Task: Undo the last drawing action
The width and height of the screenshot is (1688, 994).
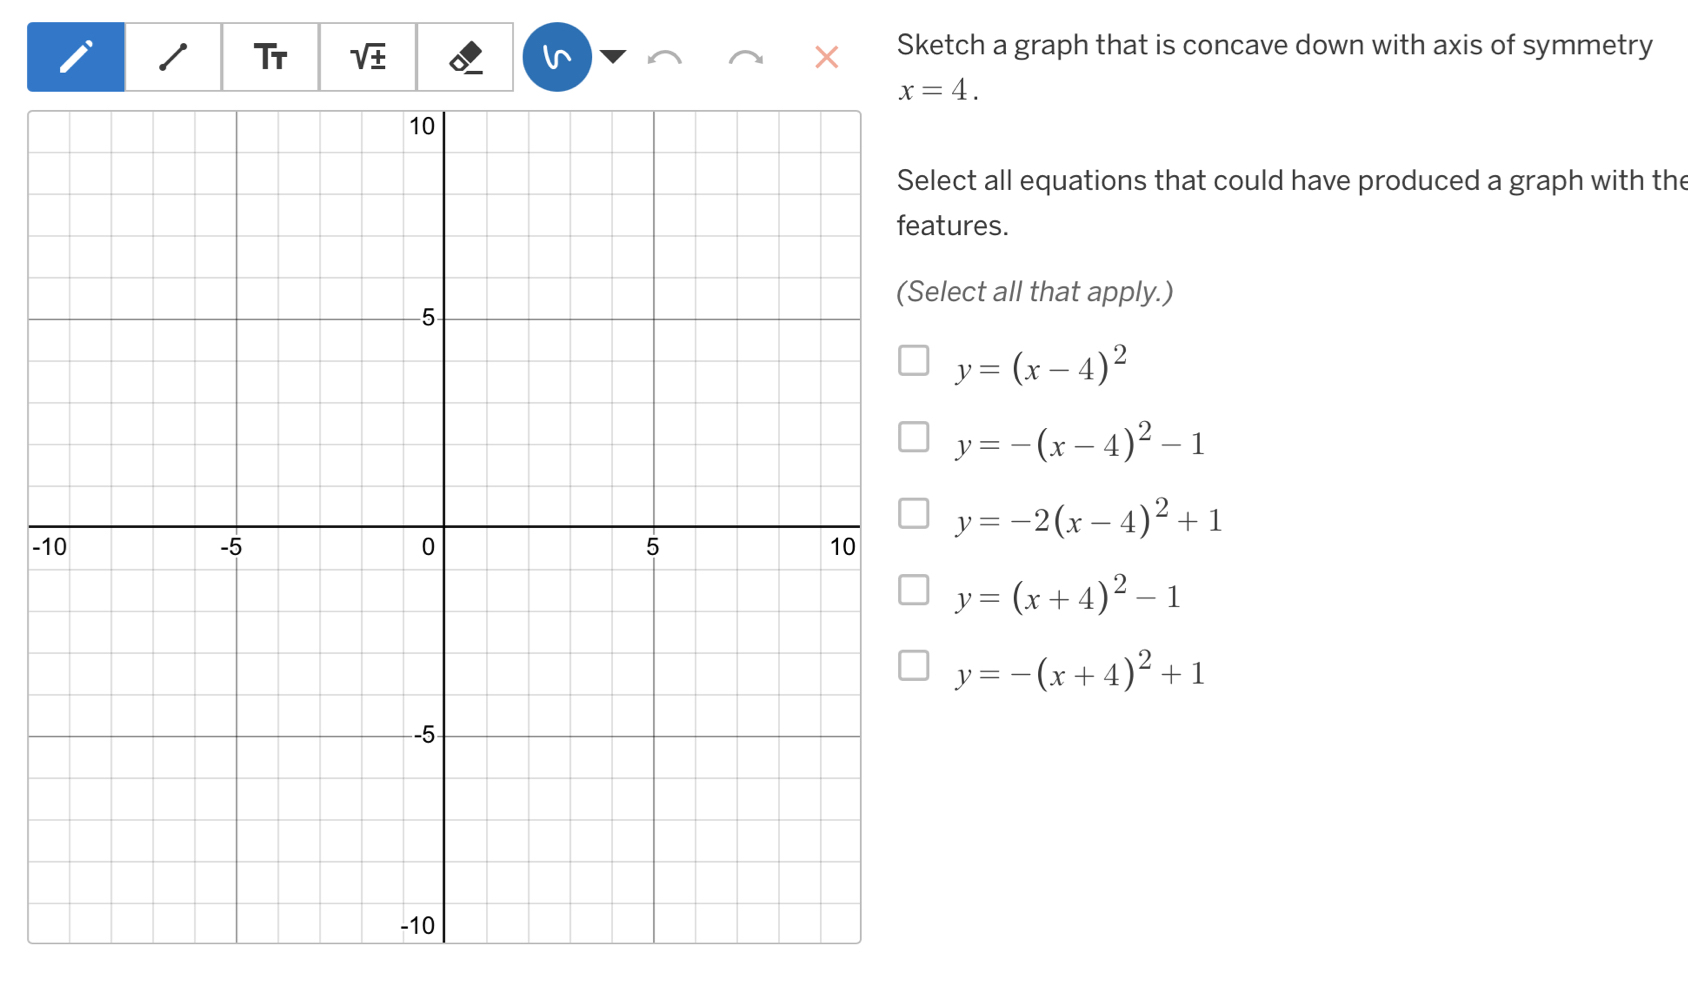Action: [x=665, y=57]
